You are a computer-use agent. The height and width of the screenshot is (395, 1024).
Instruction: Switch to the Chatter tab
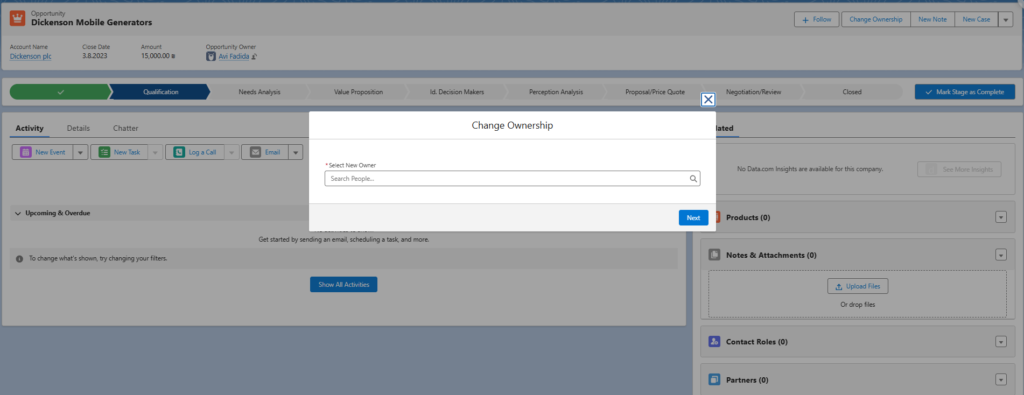[x=125, y=128]
